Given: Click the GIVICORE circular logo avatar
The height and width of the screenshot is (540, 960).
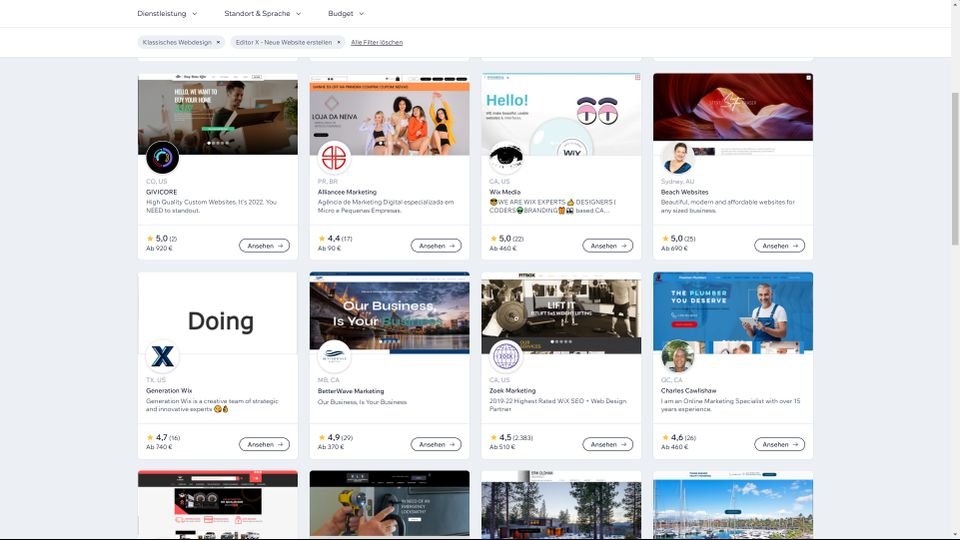Looking at the screenshot, I should (162, 158).
